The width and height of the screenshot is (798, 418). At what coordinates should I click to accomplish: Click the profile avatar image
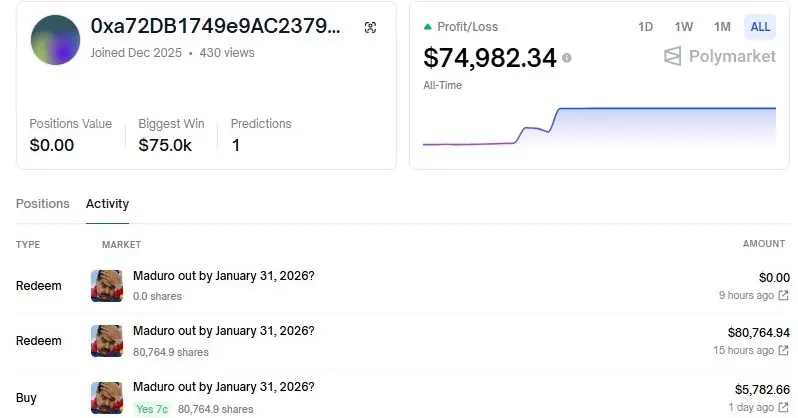(57, 41)
